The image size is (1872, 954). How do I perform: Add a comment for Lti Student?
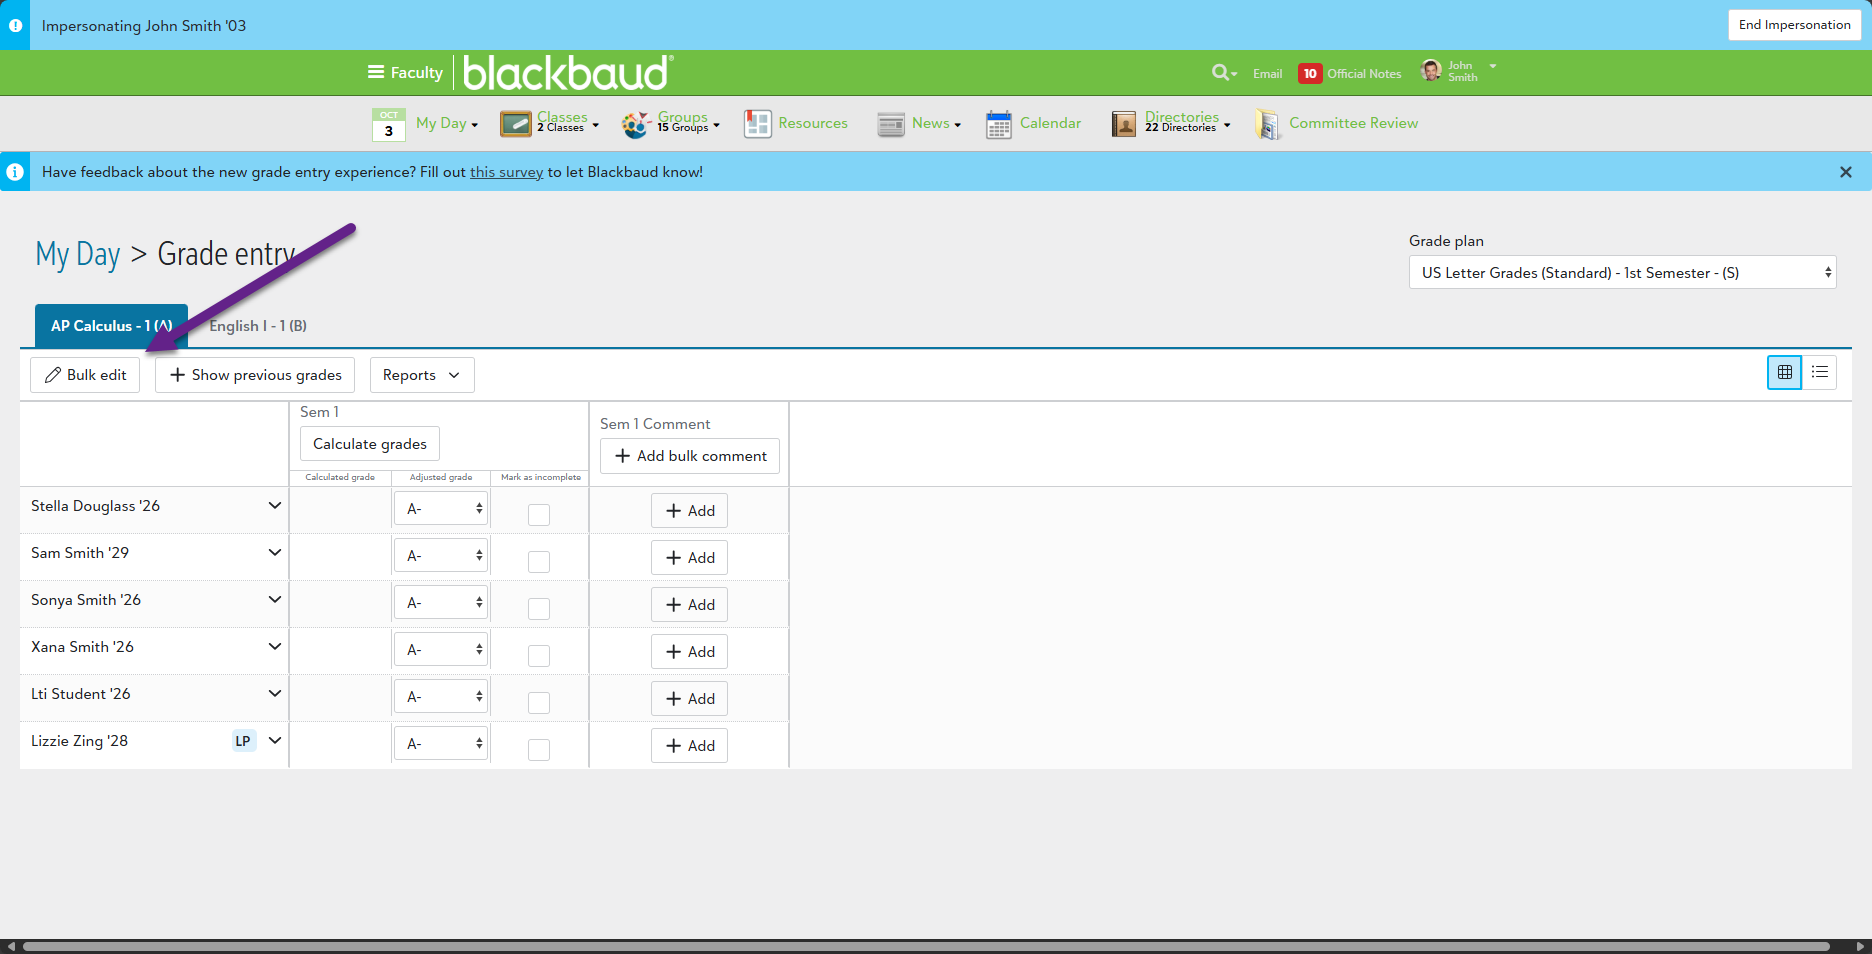690,699
